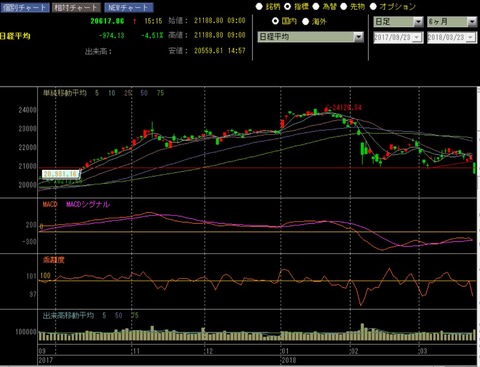This screenshot has width=480, height=367.
Task: Click the 20,931.16 price label on chart
Action: tap(61, 174)
